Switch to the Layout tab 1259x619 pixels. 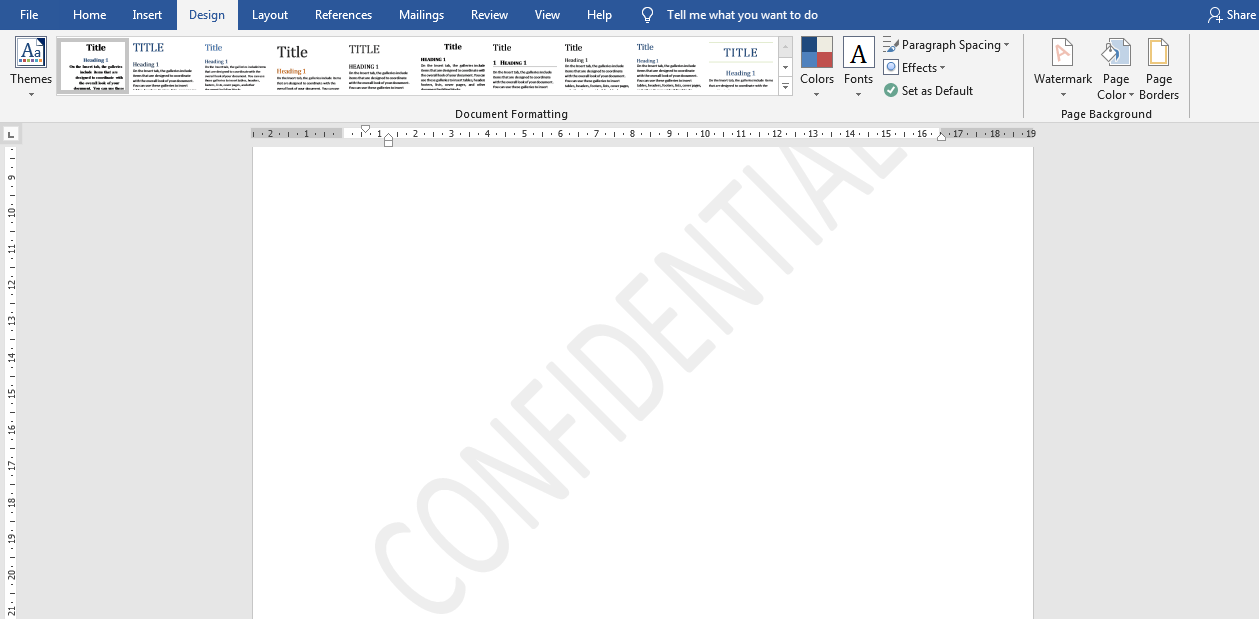tap(270, 15)
